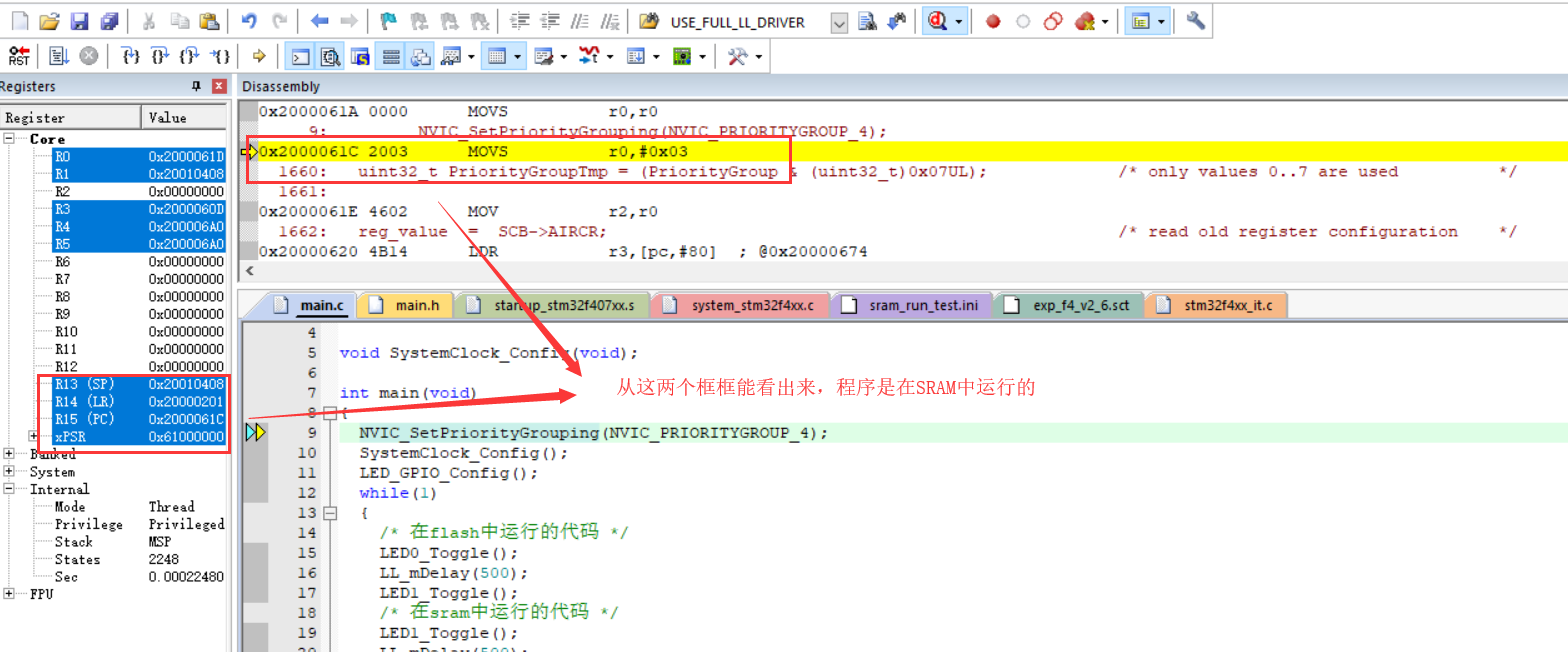Click the LED_GPIO_Config(); code line
Screen dimensions: 1568x652
point(449,473)
